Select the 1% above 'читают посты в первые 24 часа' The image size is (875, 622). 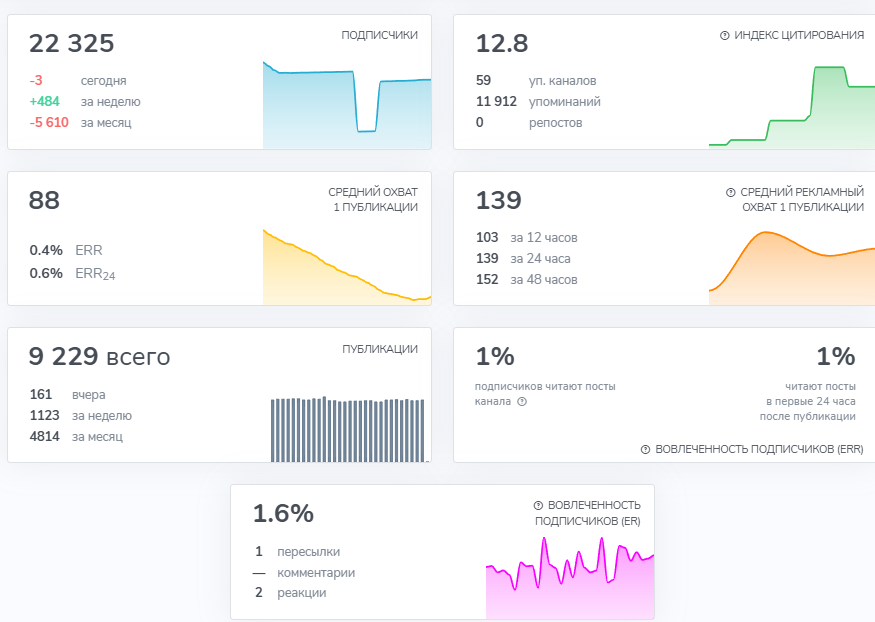coord(836,356)
